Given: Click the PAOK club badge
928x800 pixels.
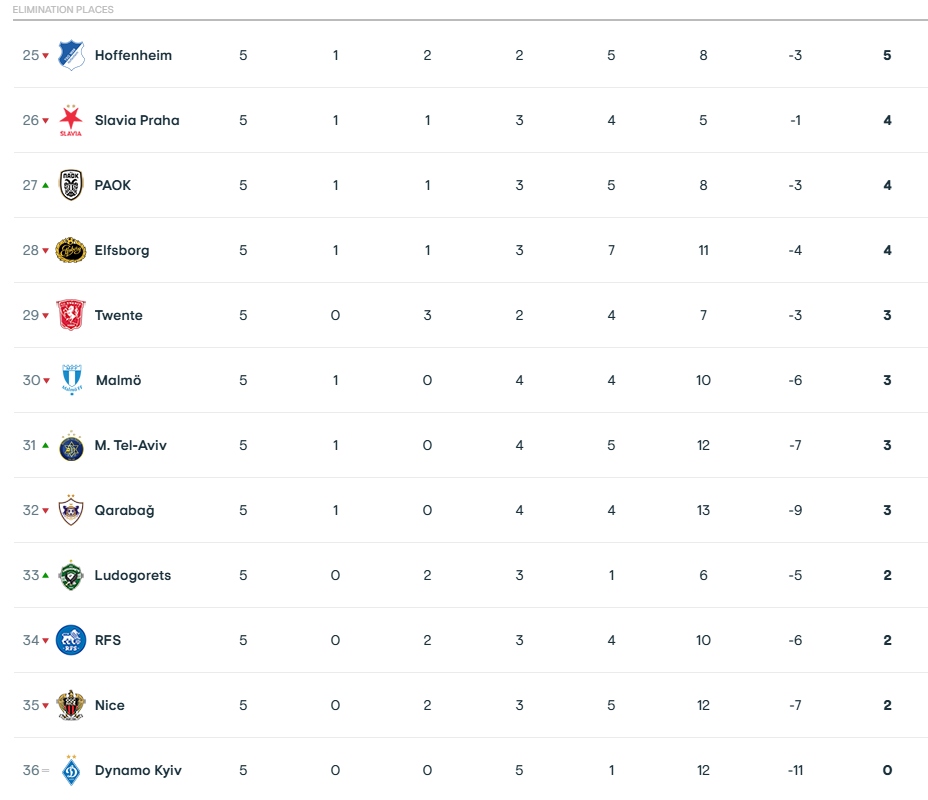Looking at the screenshot, I should tap(71, 185).
